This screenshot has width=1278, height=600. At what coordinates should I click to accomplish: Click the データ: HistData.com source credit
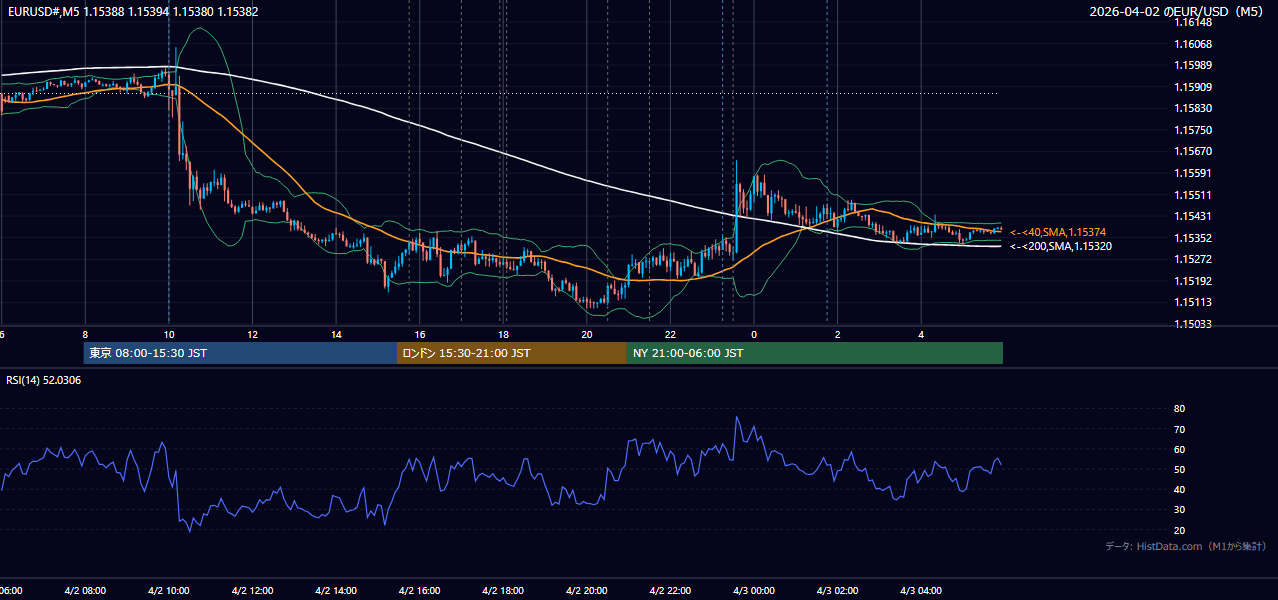1186,546
